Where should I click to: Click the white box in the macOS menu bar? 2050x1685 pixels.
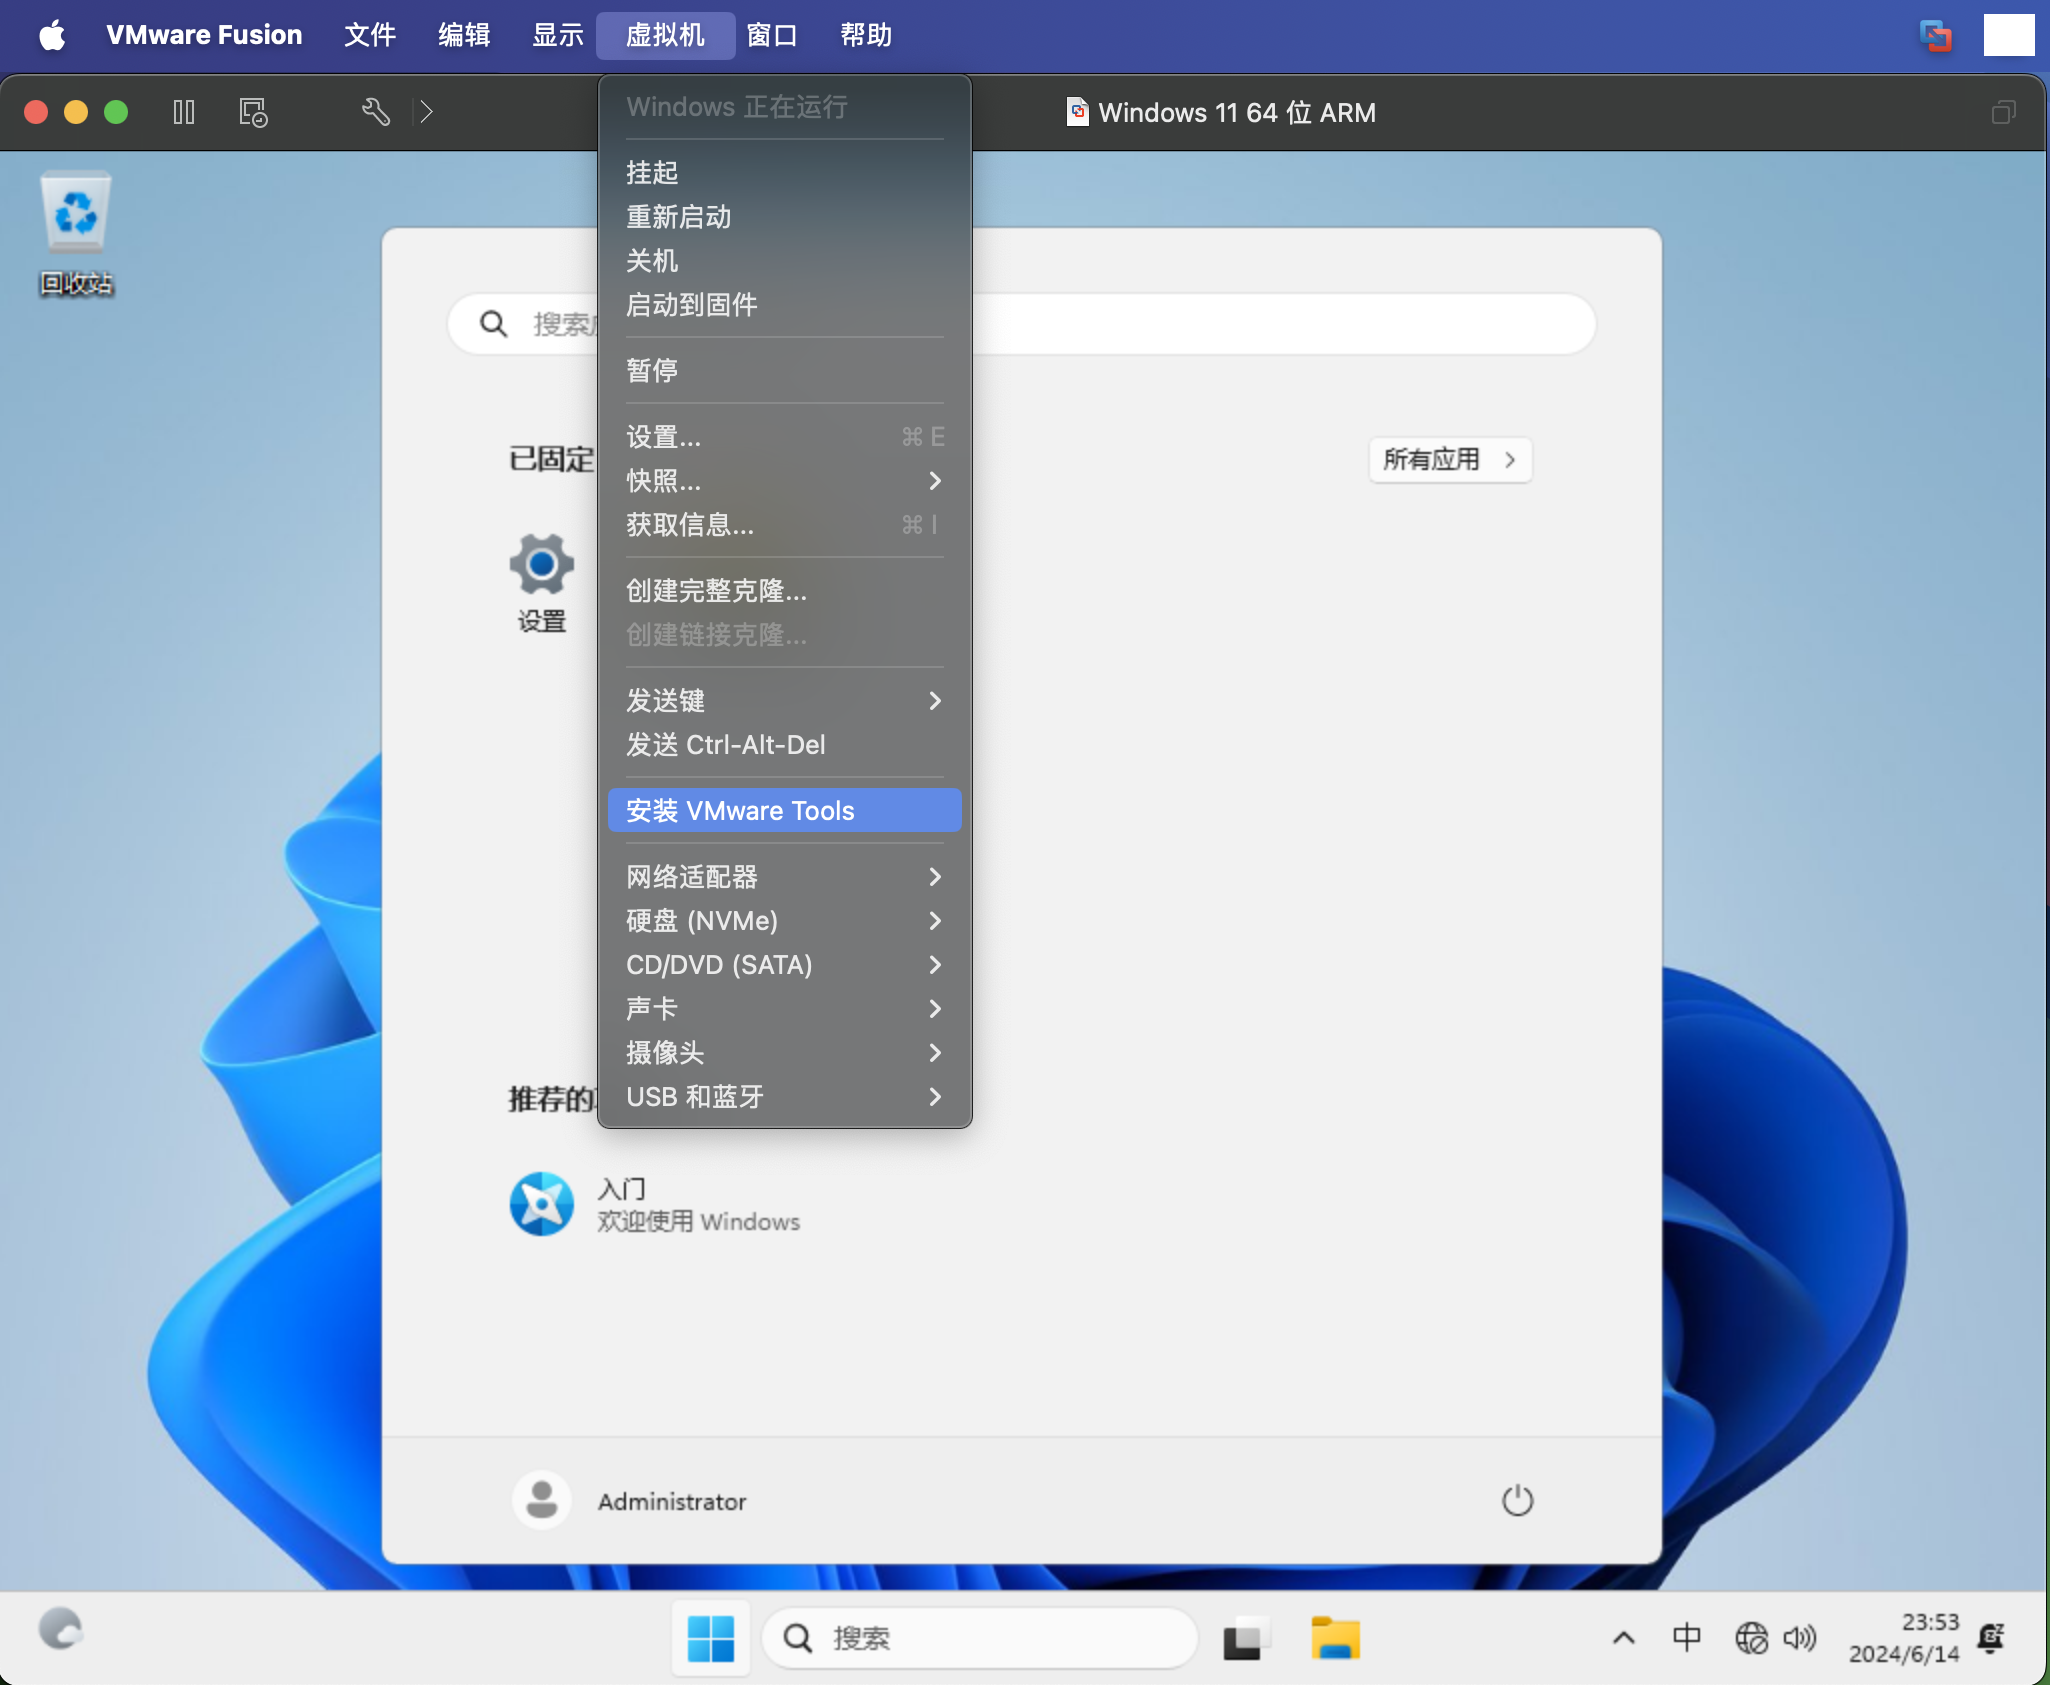(x=2009, y=35)
